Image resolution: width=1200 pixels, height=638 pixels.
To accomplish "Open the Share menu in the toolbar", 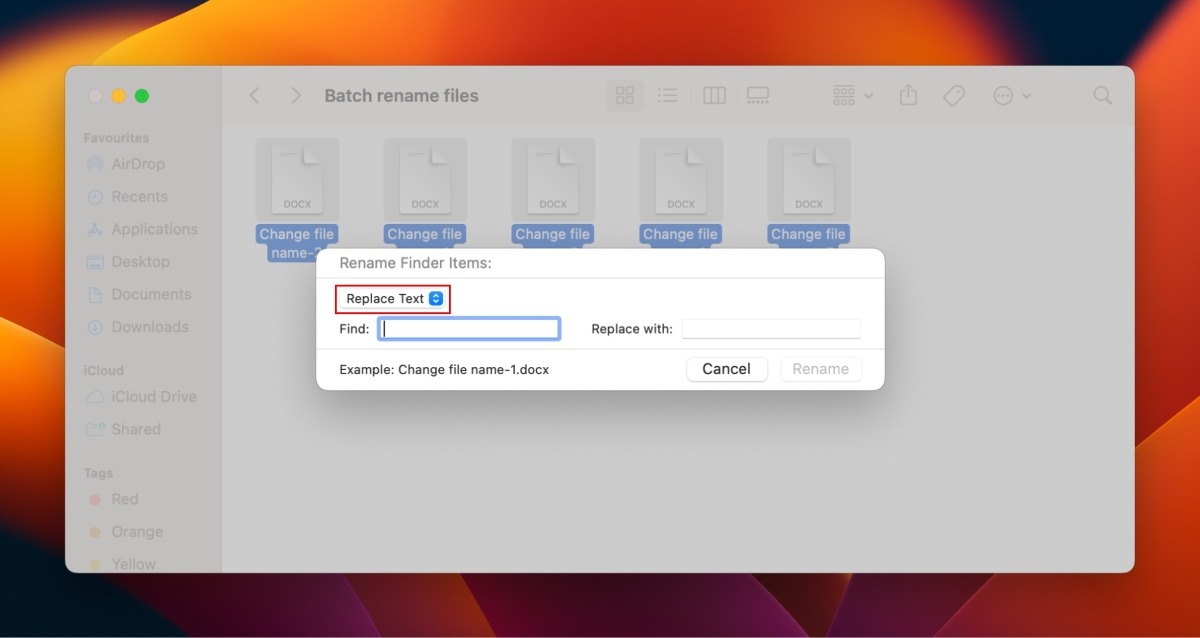I will point(908,95).
